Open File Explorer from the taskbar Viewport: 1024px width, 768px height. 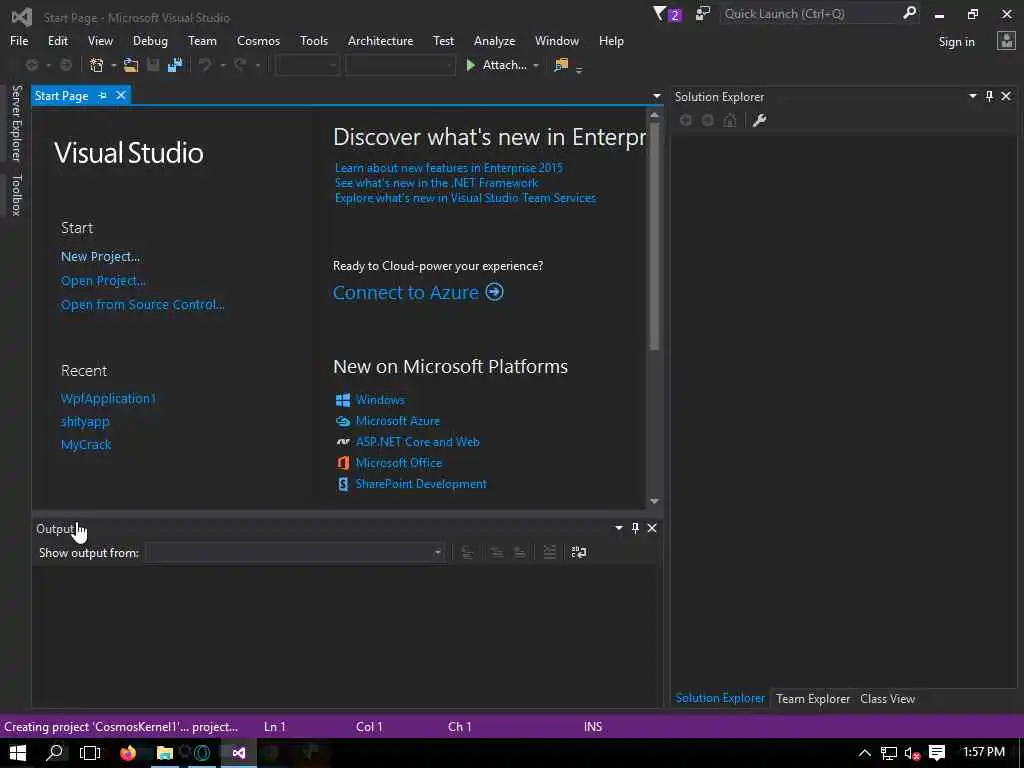coord(165,753)
